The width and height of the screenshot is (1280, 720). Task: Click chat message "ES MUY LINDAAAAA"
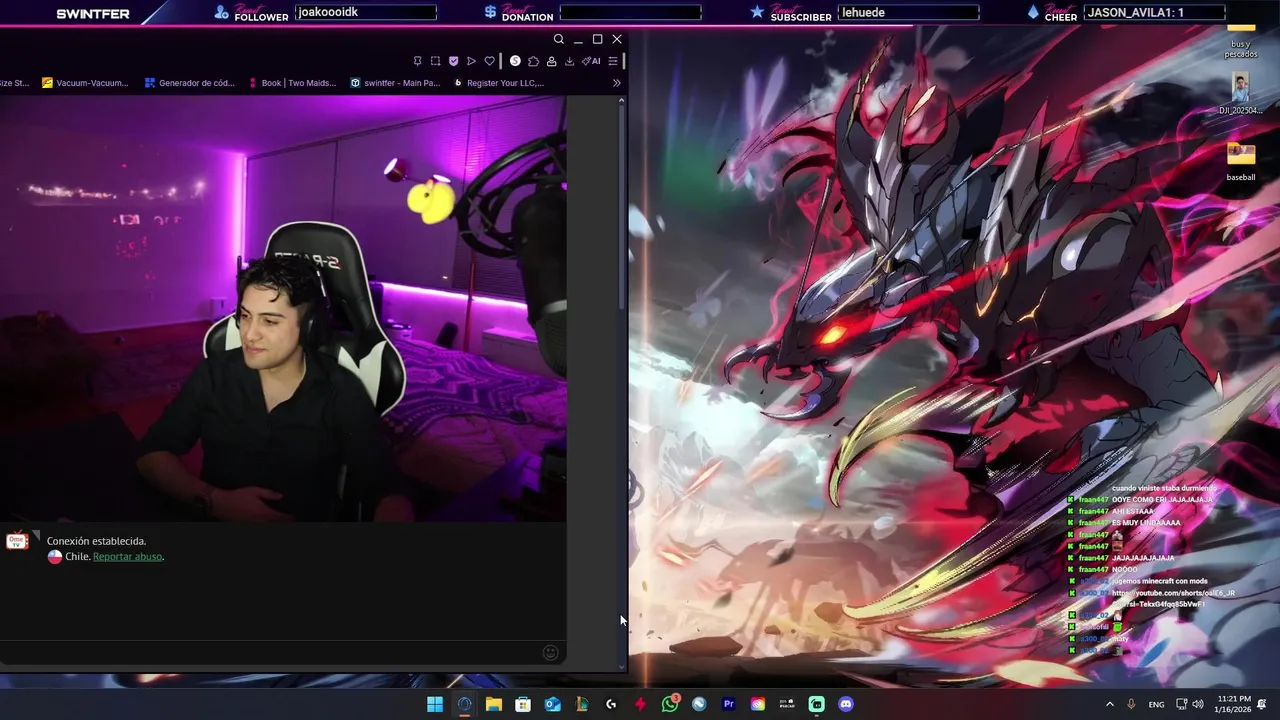tap(1146, 523)
